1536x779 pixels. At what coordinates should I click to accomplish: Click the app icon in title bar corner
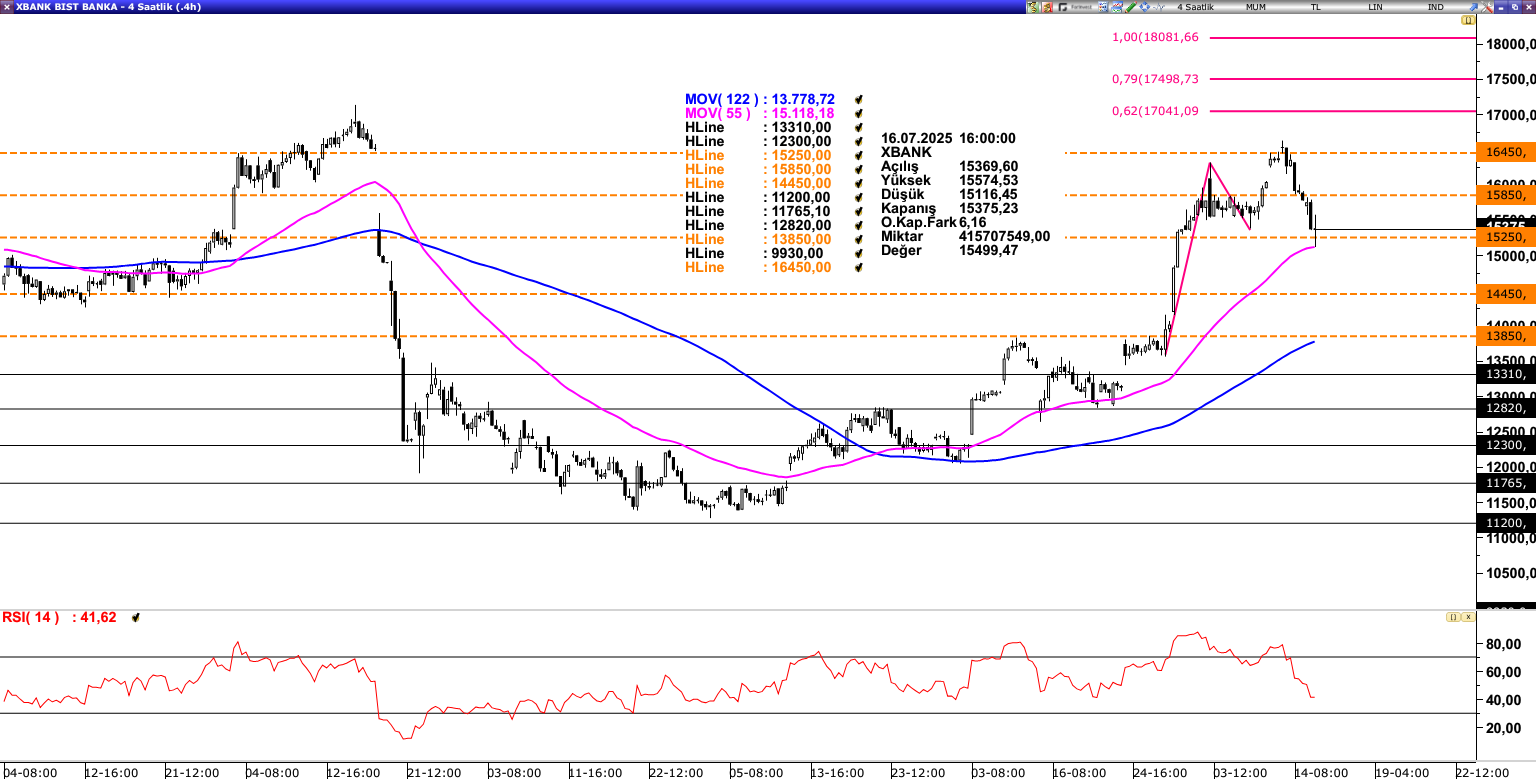tap(7, 7)
